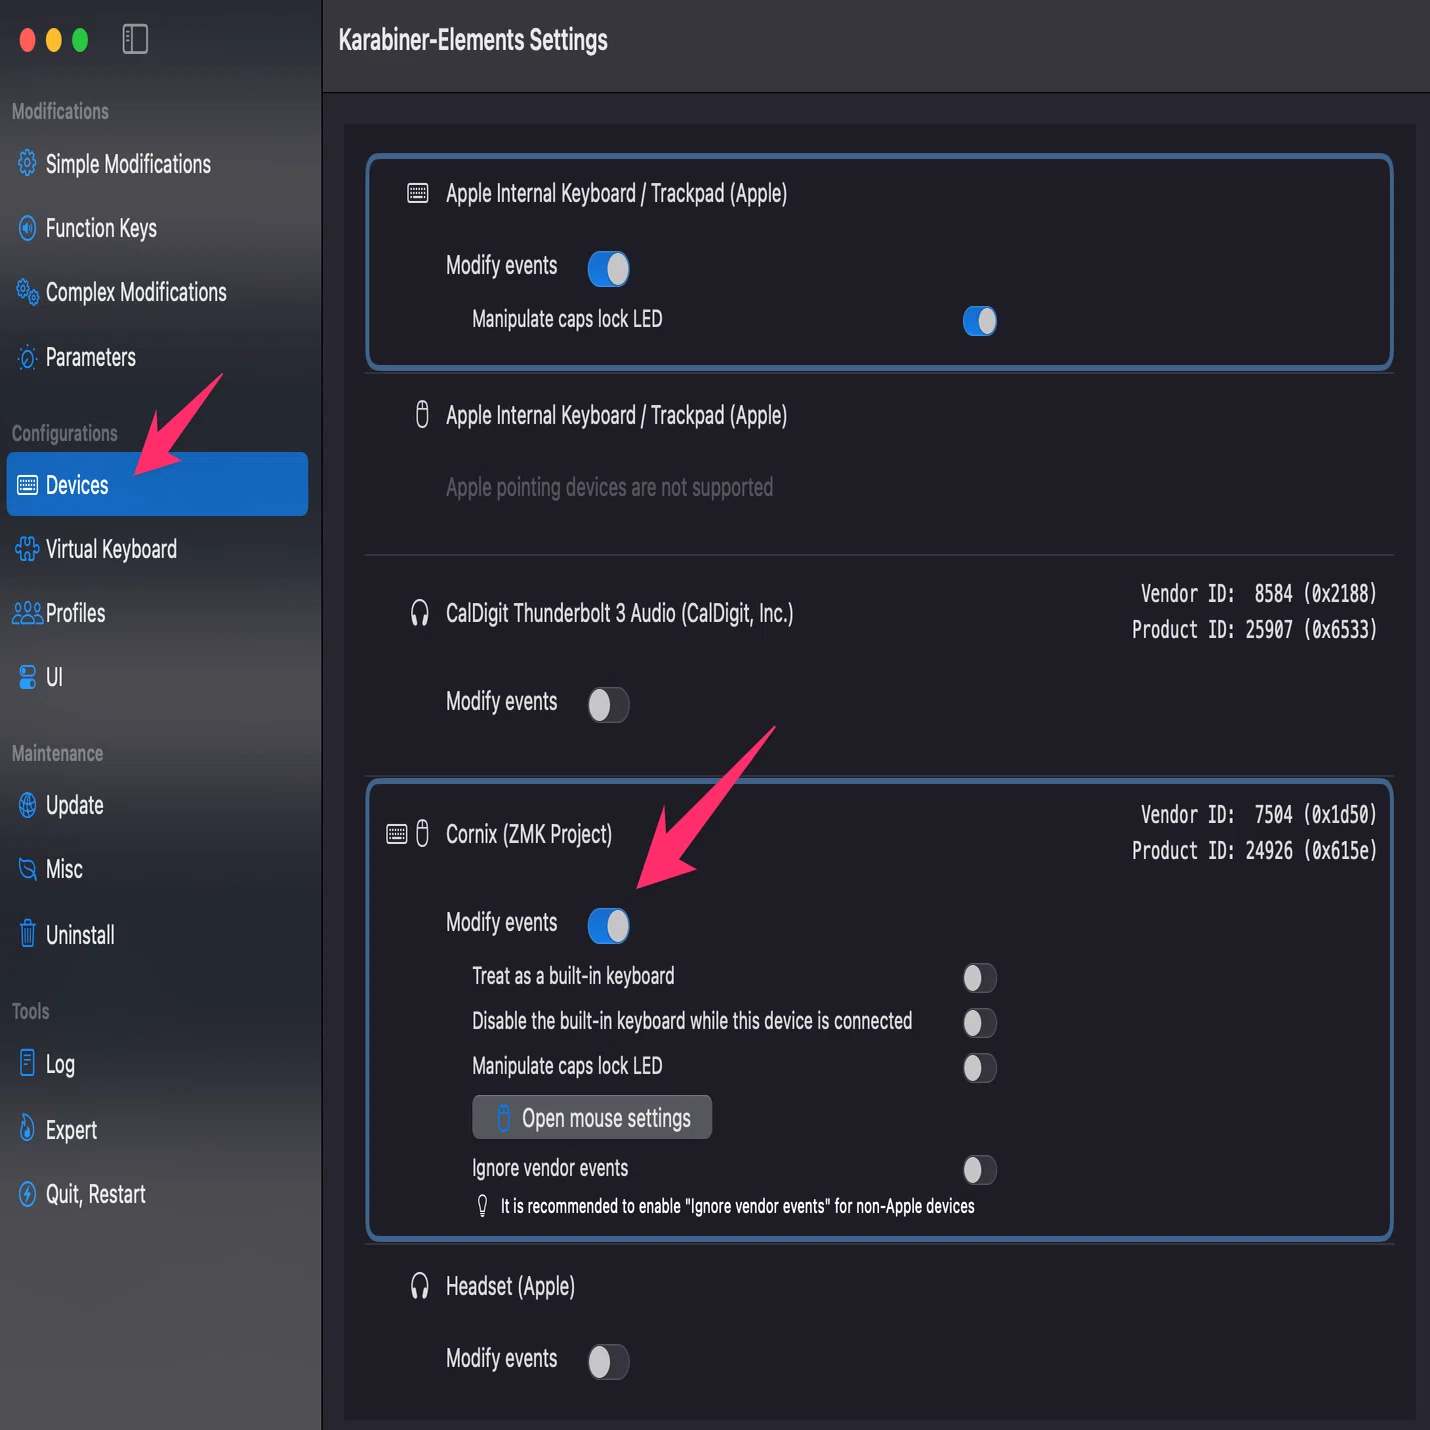
Task: Go to the Update page
Action: pyautogui.click(x=157, y=805)
